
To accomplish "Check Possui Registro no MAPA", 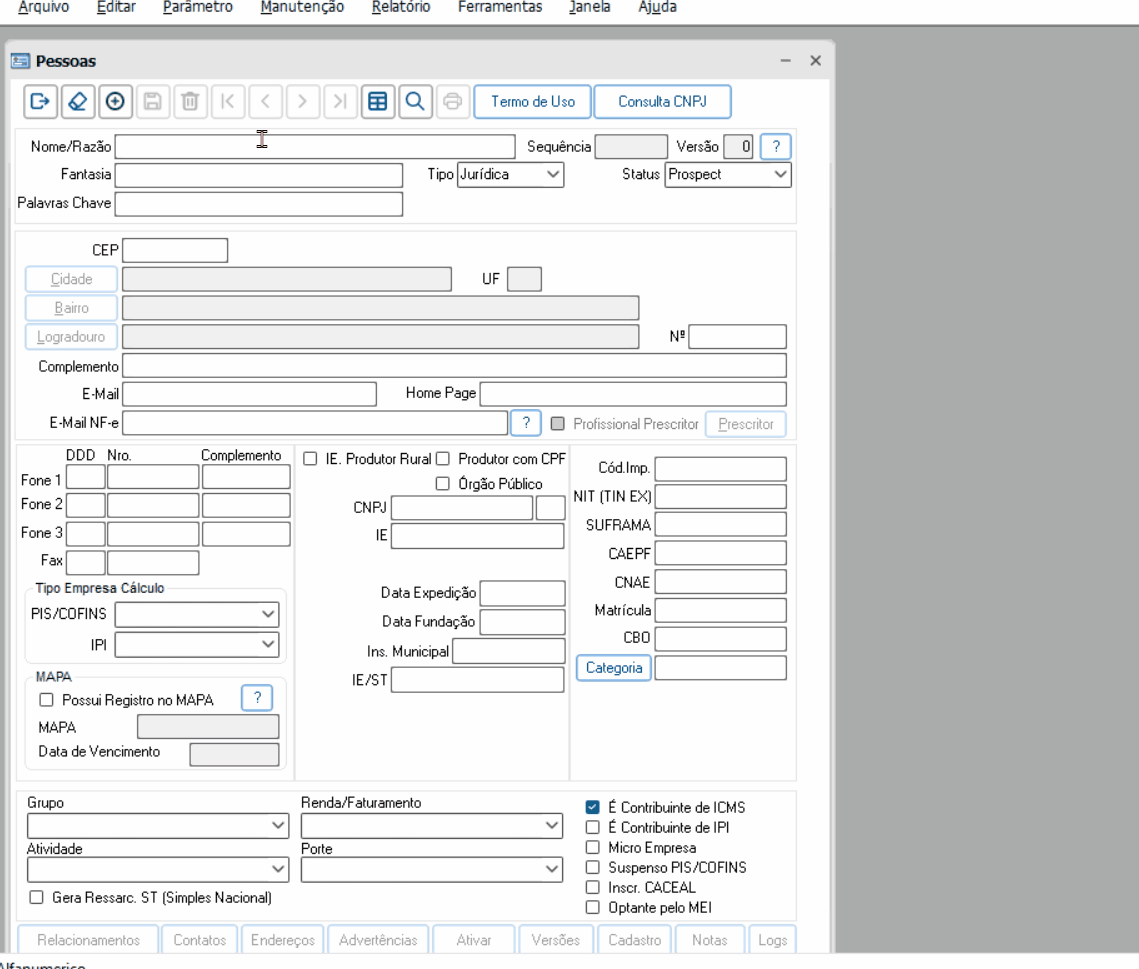I will click(46, 701).
